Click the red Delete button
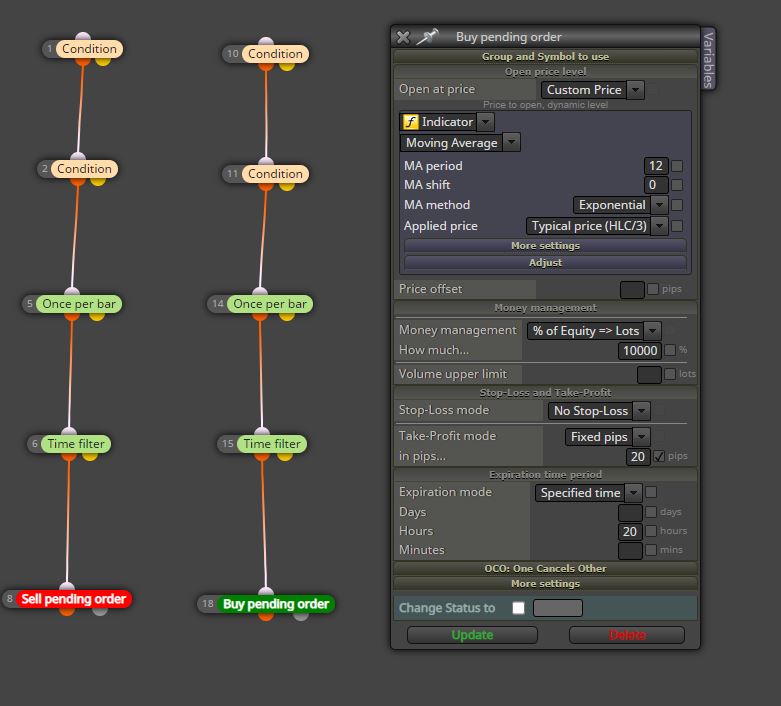 pyautogui.click(x=627, y=635)
